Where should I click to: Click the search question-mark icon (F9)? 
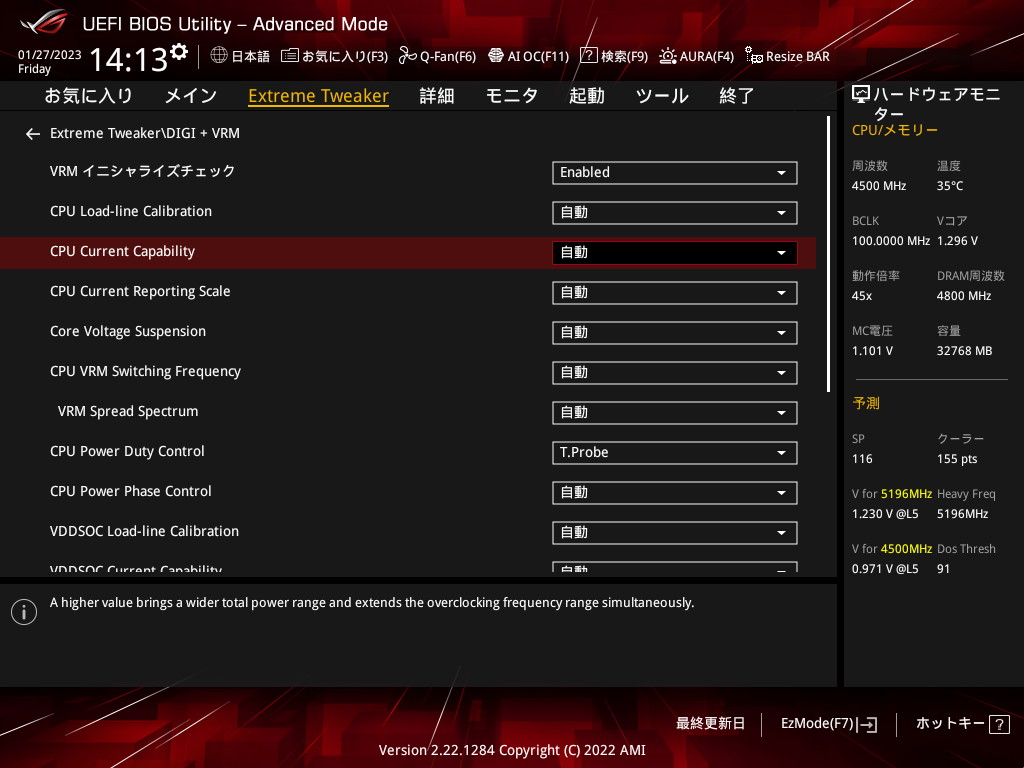(x=588, y=56)
